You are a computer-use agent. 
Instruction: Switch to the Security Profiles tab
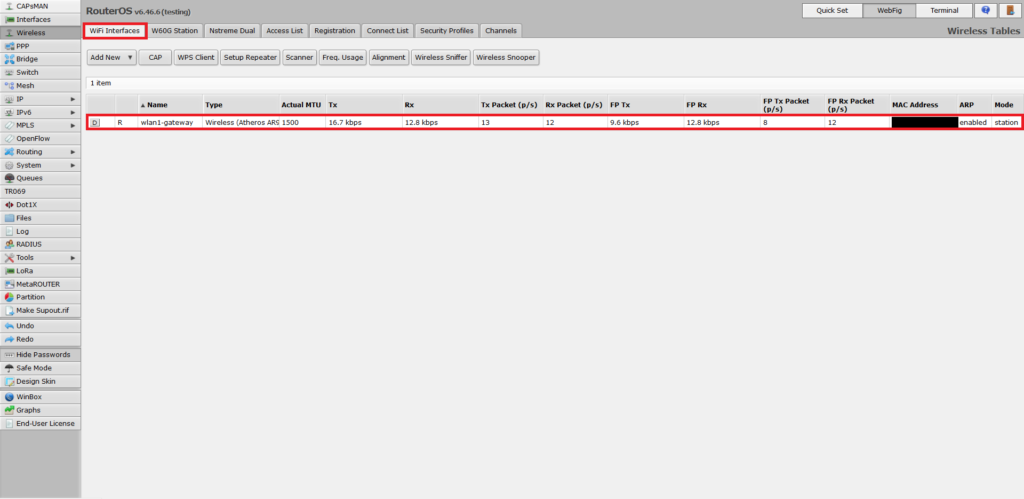coord(447,31)
